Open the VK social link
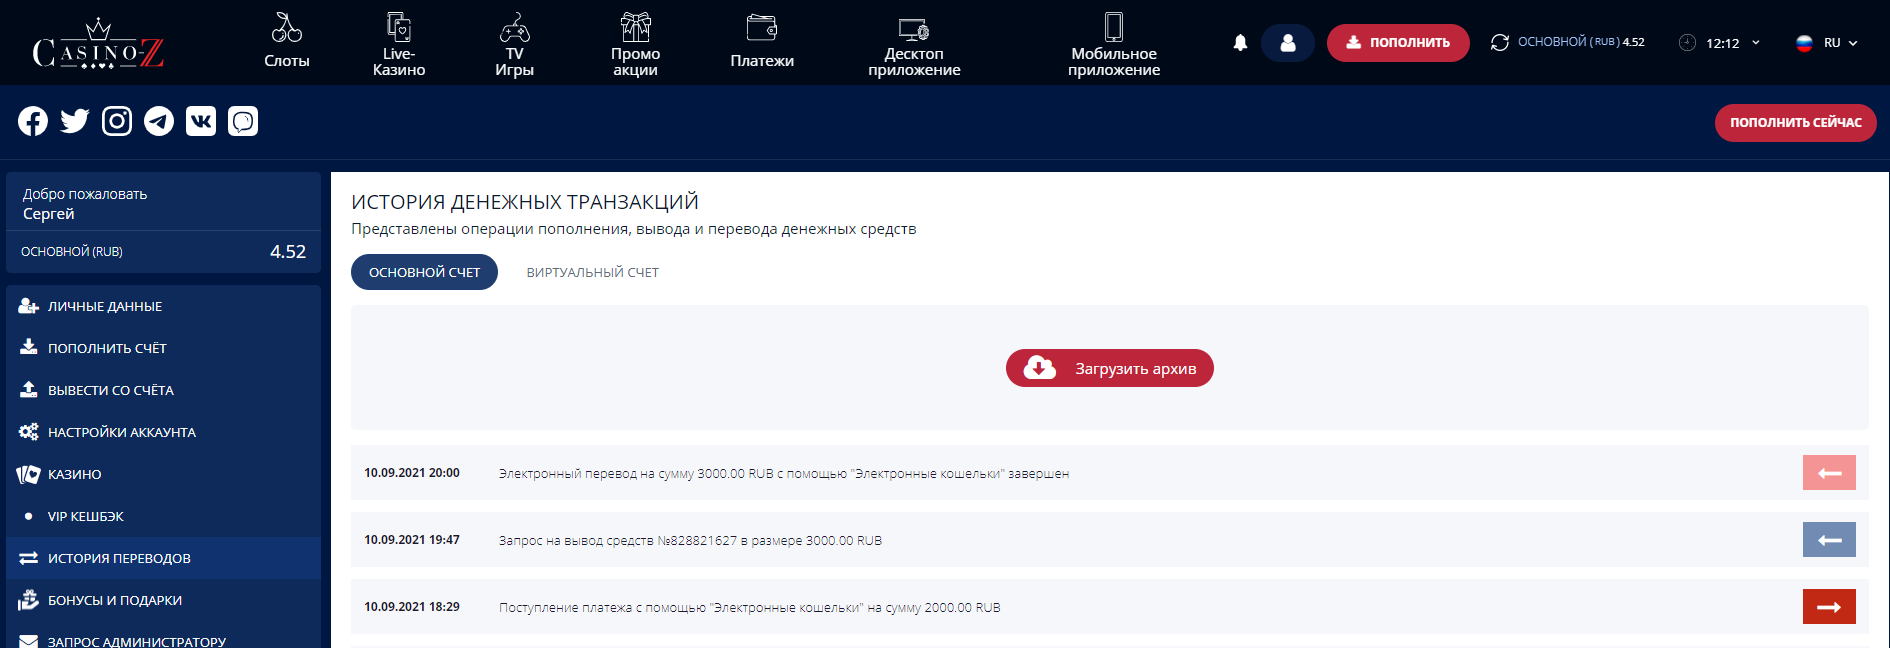This screenshot has width=1890, height=648. coord(201,121)
